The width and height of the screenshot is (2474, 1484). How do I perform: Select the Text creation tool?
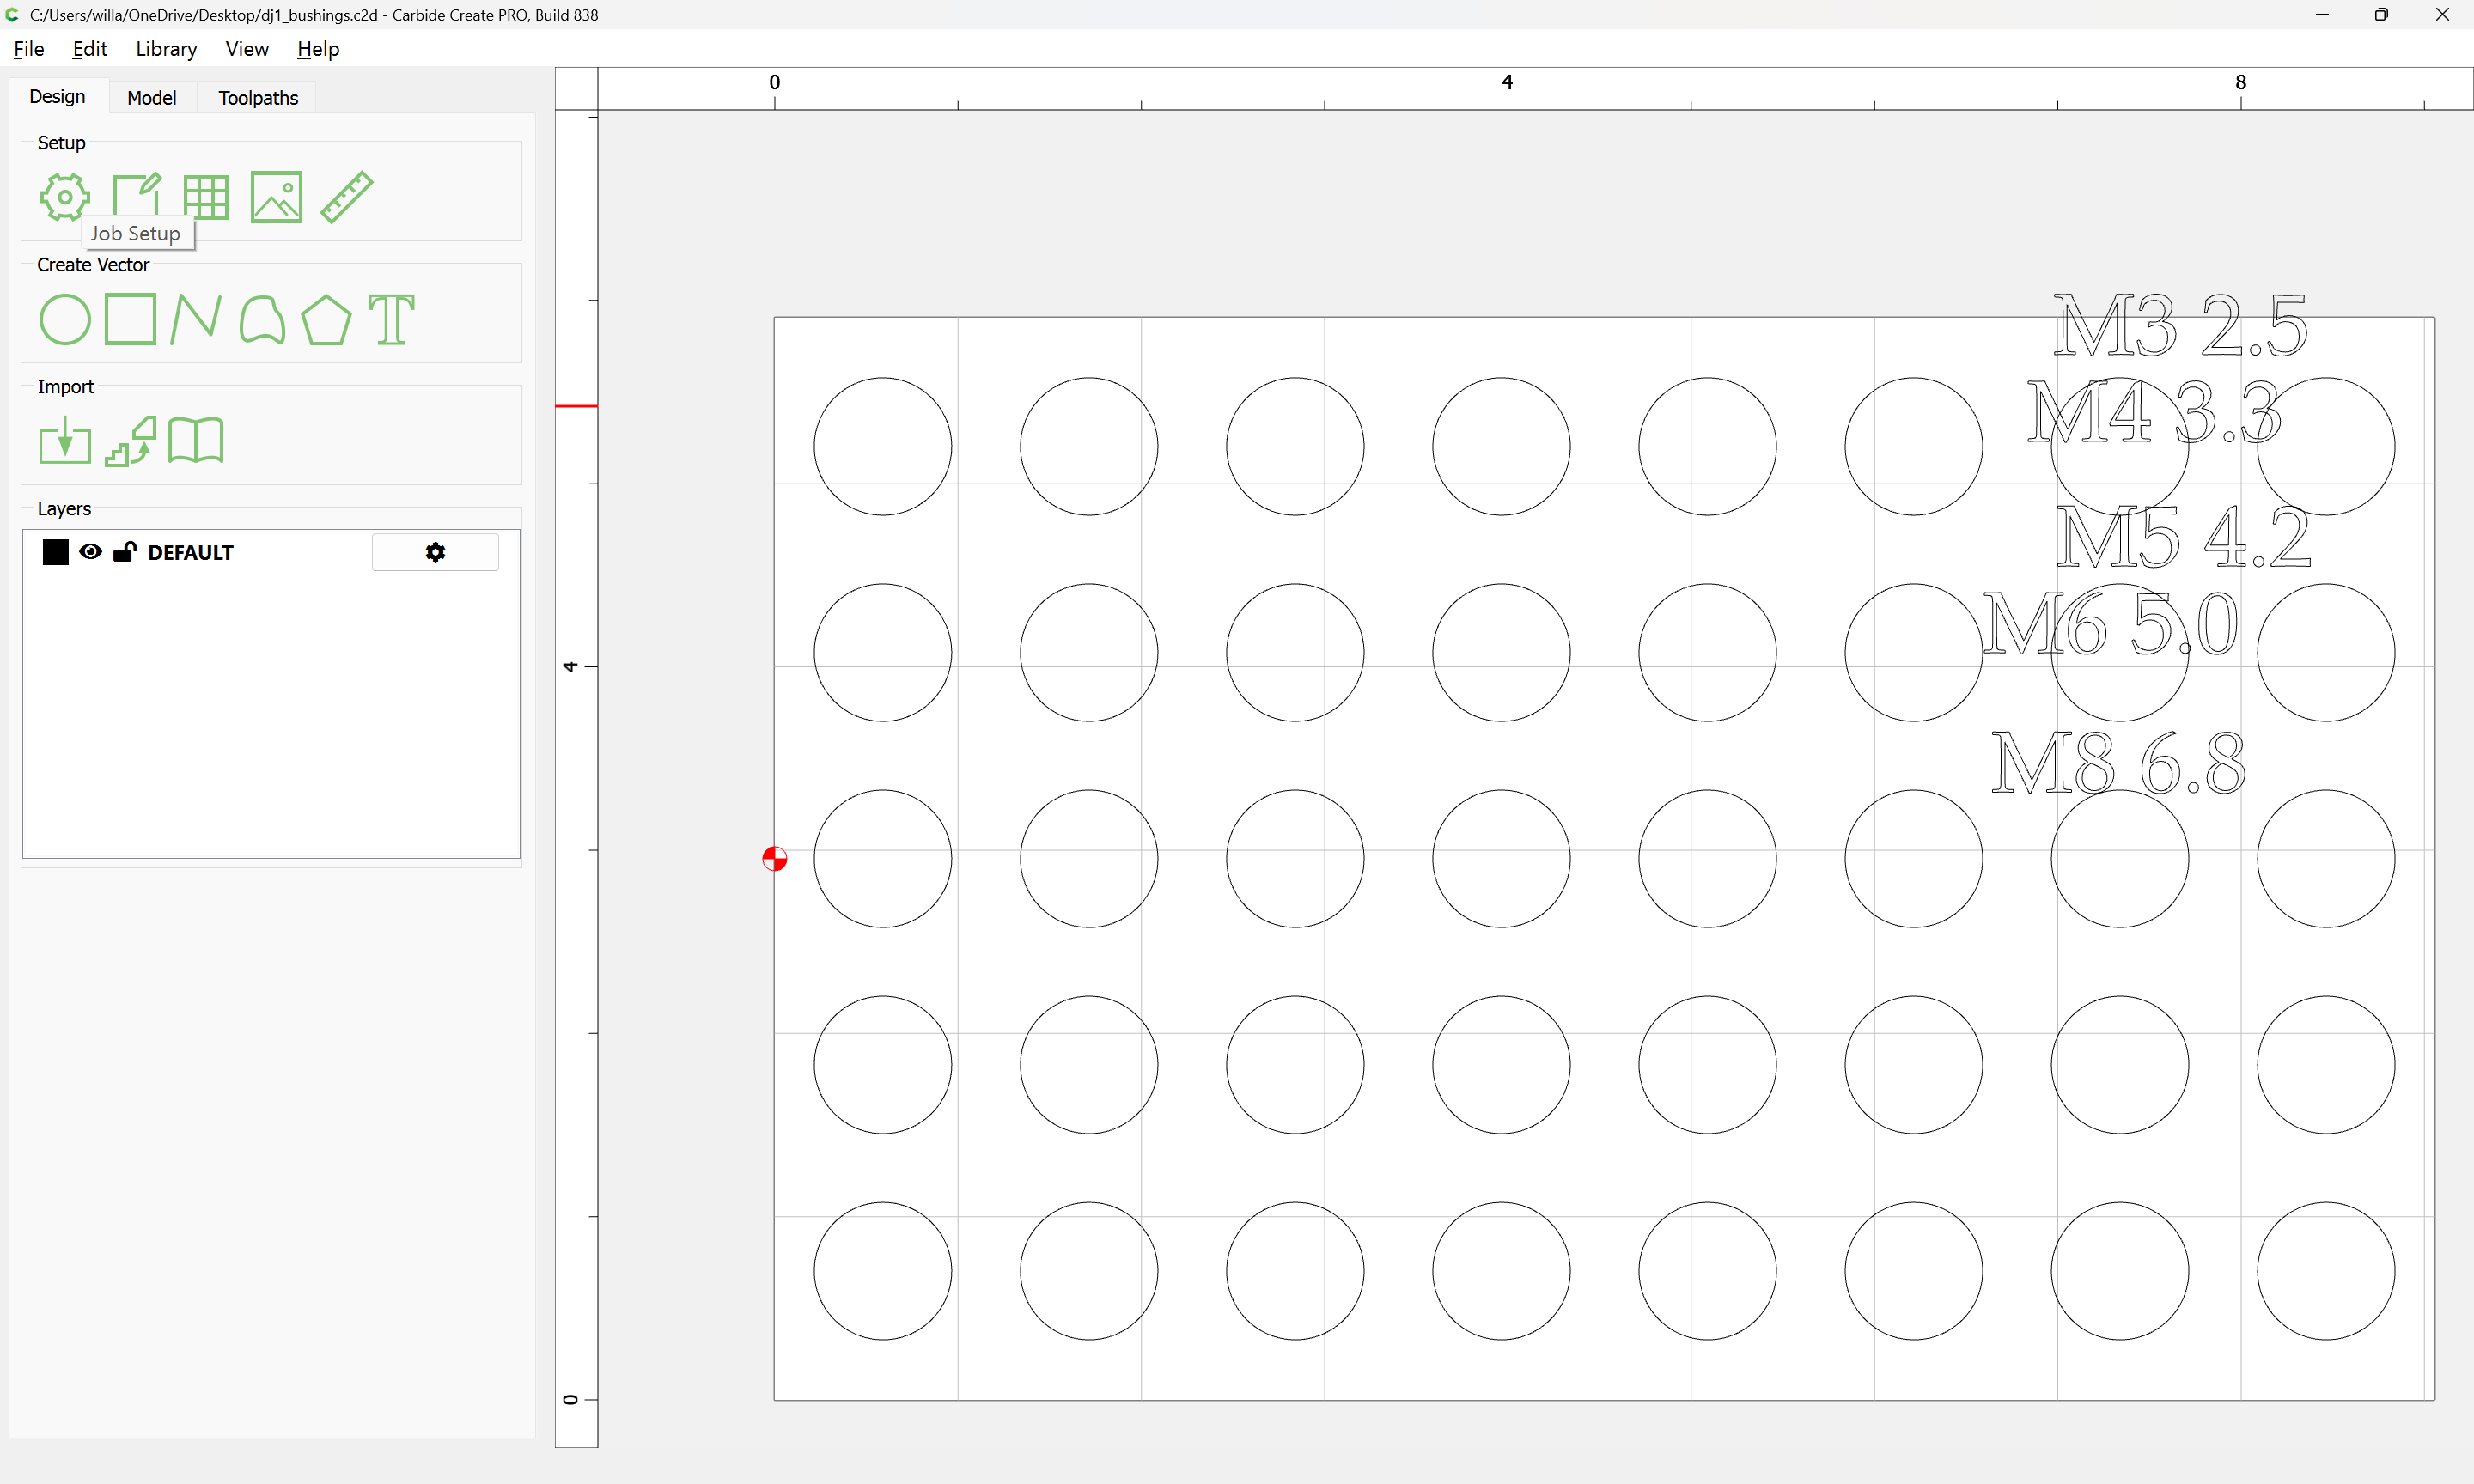point(391,320)
